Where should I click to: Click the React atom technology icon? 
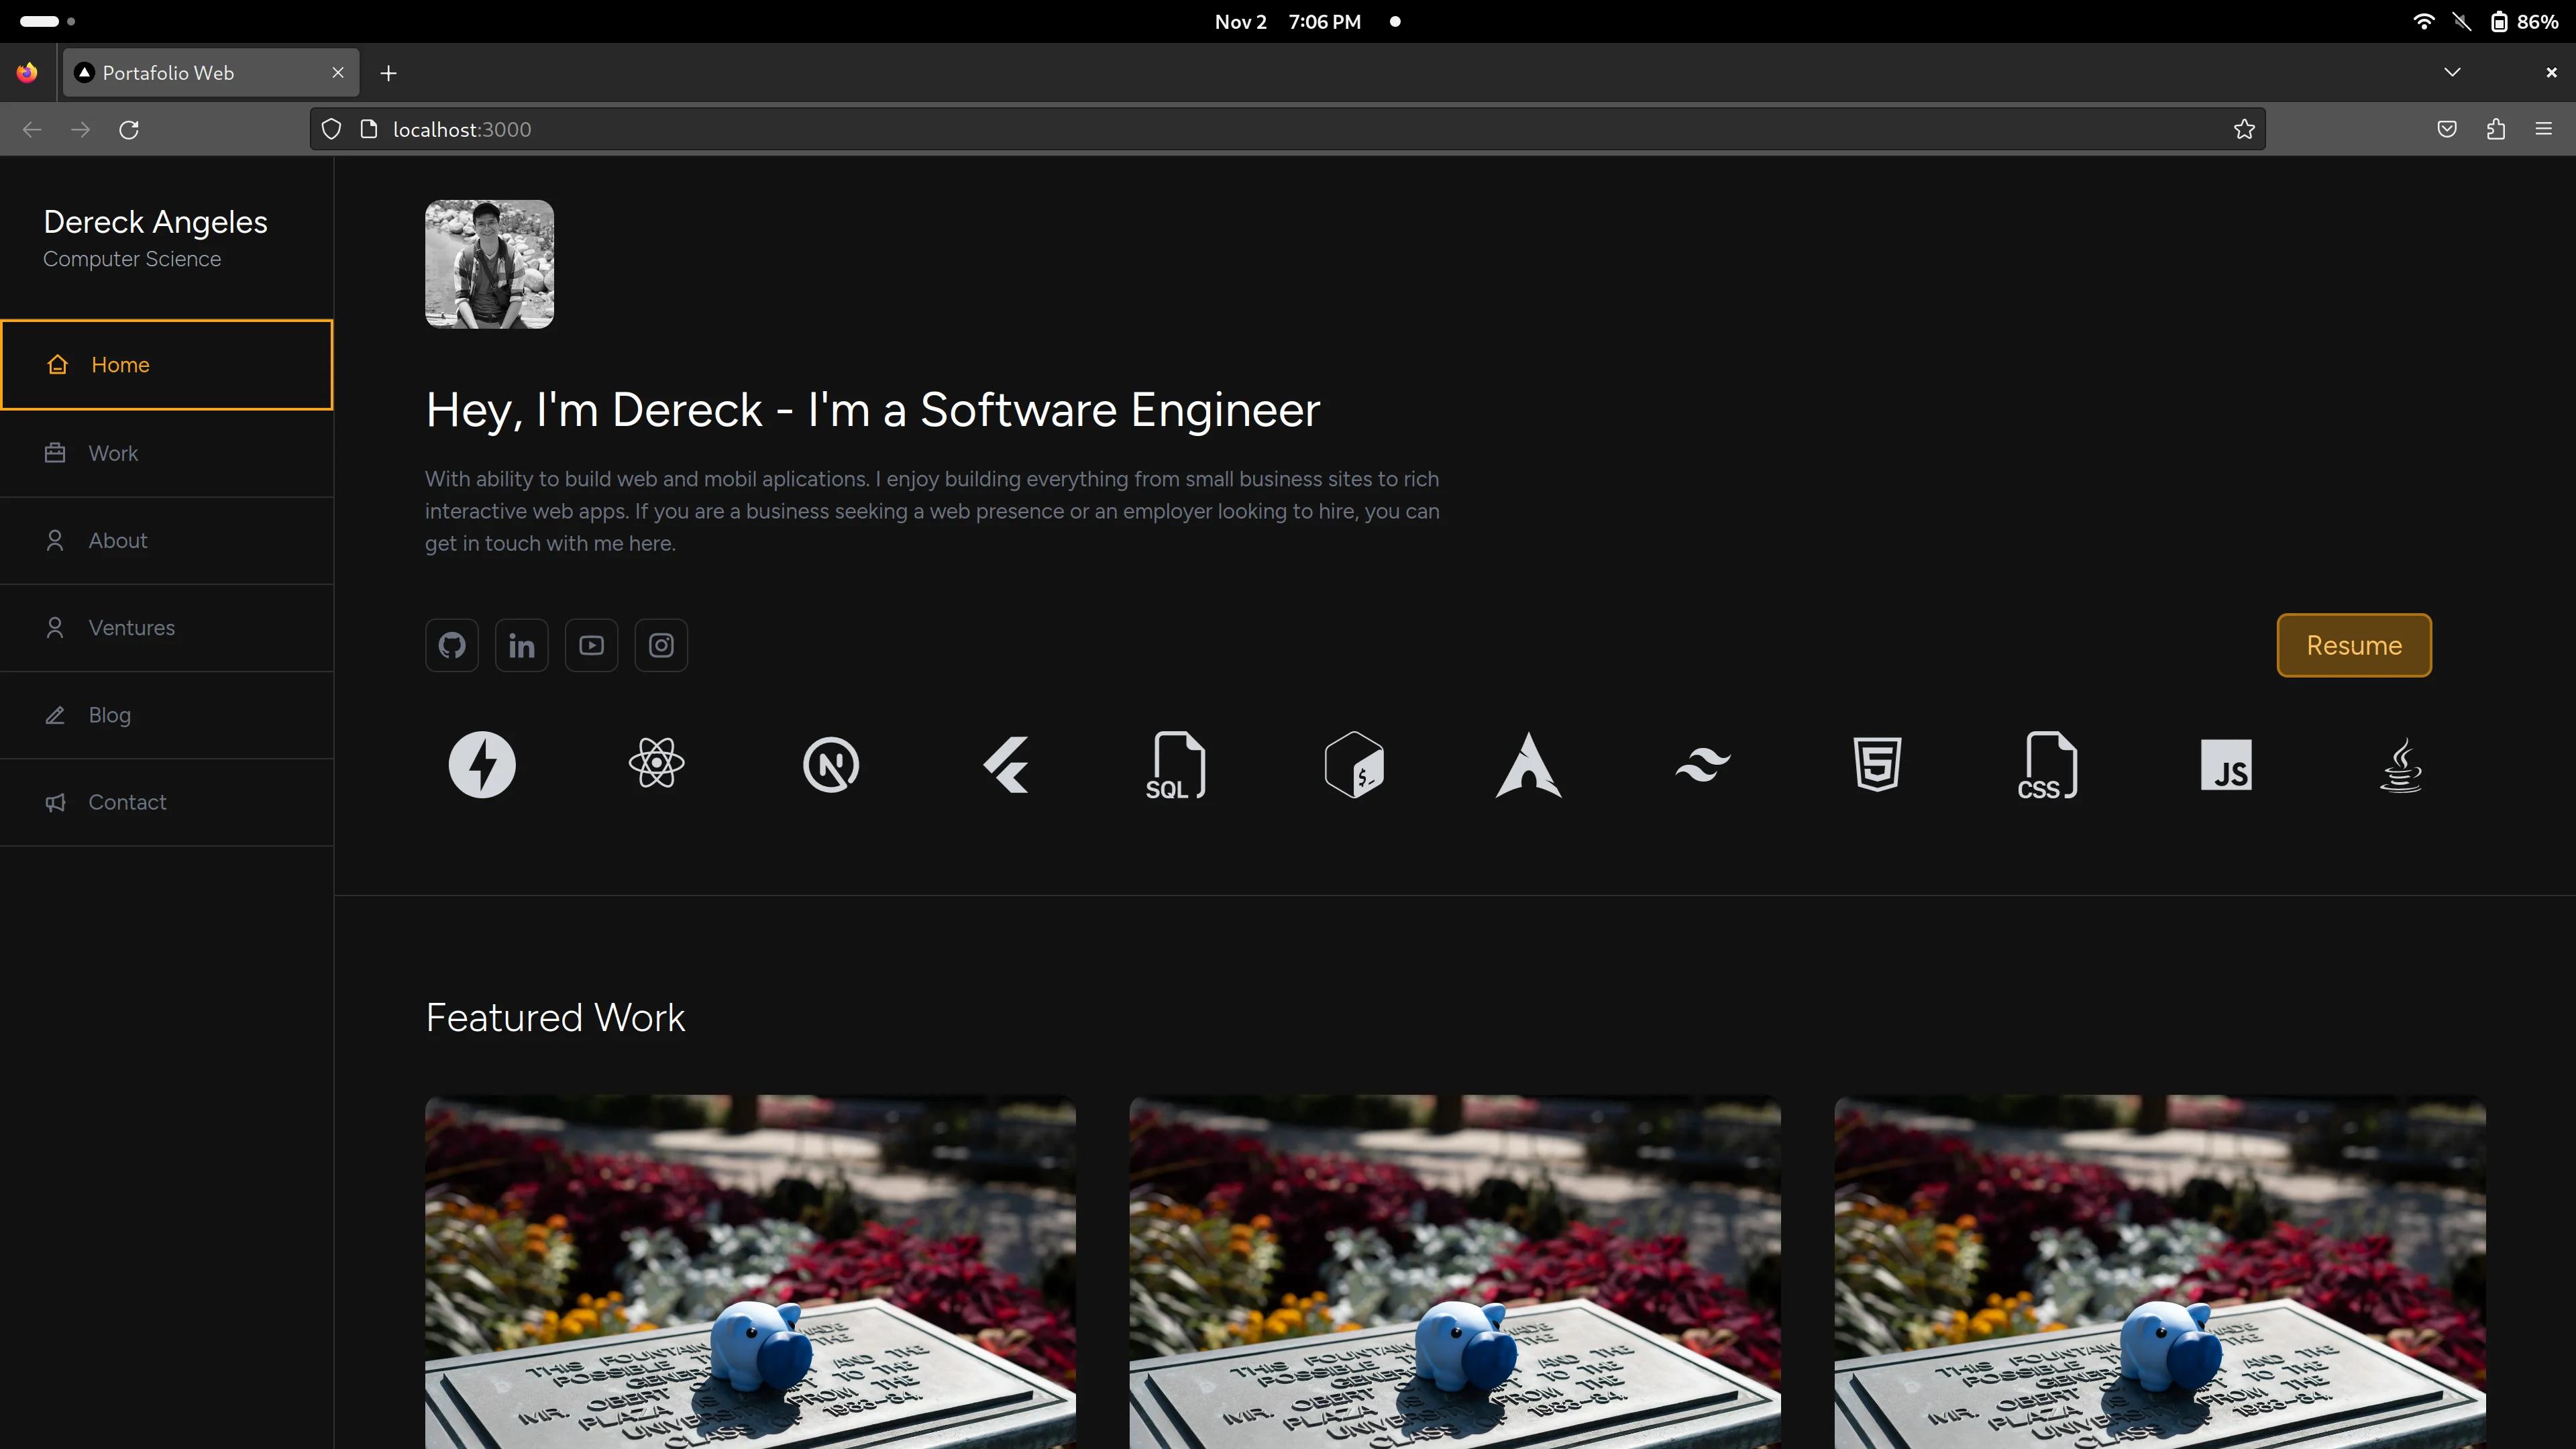coord(656,764)
